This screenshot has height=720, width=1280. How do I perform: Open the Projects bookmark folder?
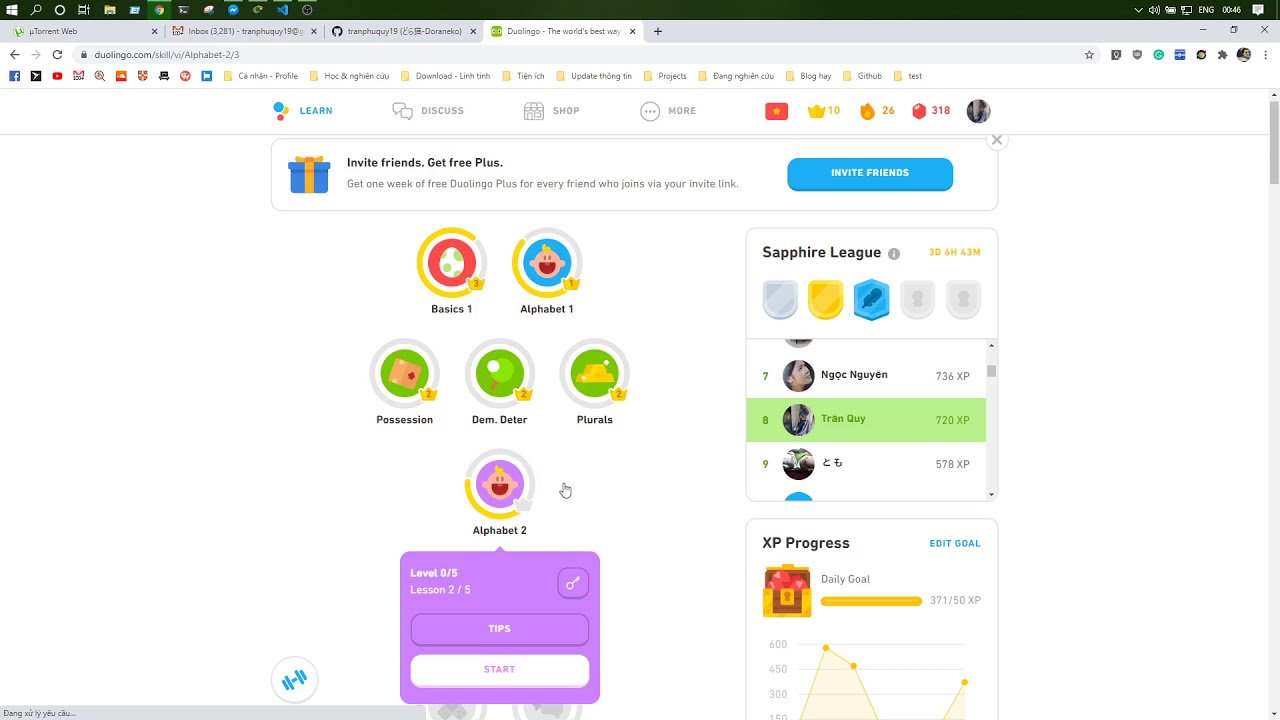[x=665, y=76]
